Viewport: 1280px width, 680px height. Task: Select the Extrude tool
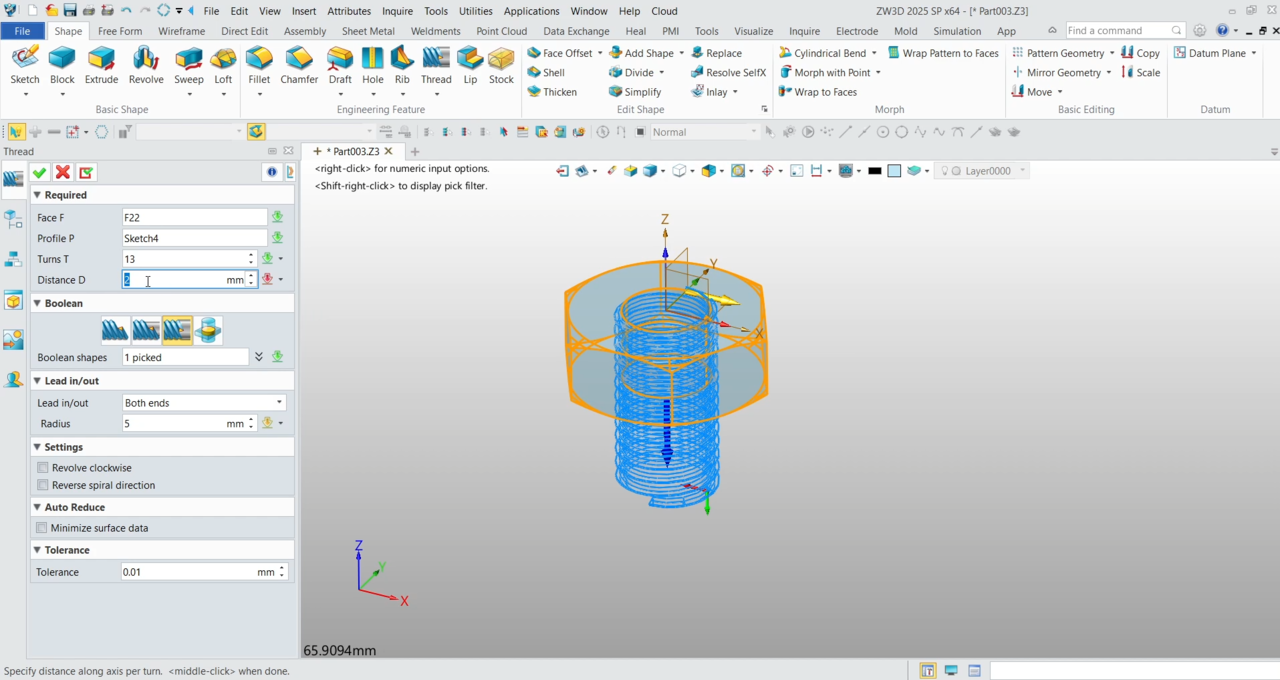tap(101, 64)
